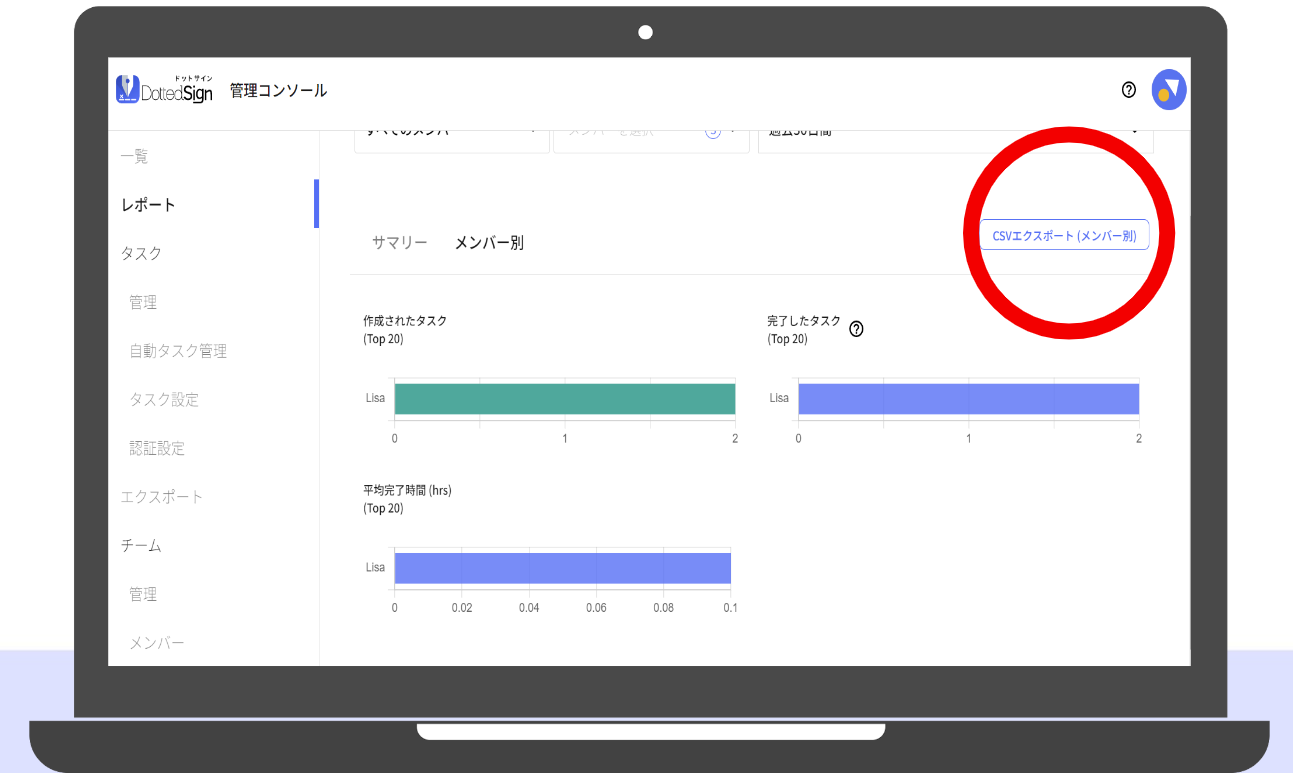Switch to the メンバー別 tab
1293x773 pixels.
coord(489,242)
